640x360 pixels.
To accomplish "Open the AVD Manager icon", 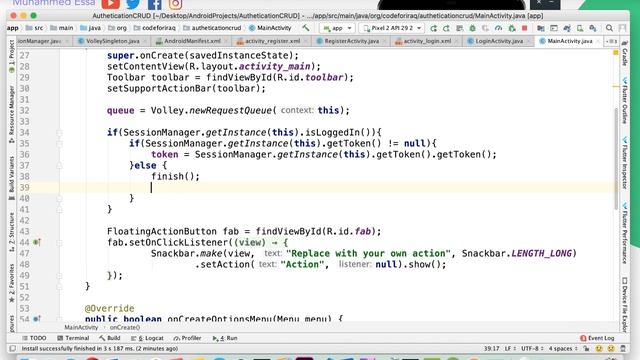I will point(580,28).
